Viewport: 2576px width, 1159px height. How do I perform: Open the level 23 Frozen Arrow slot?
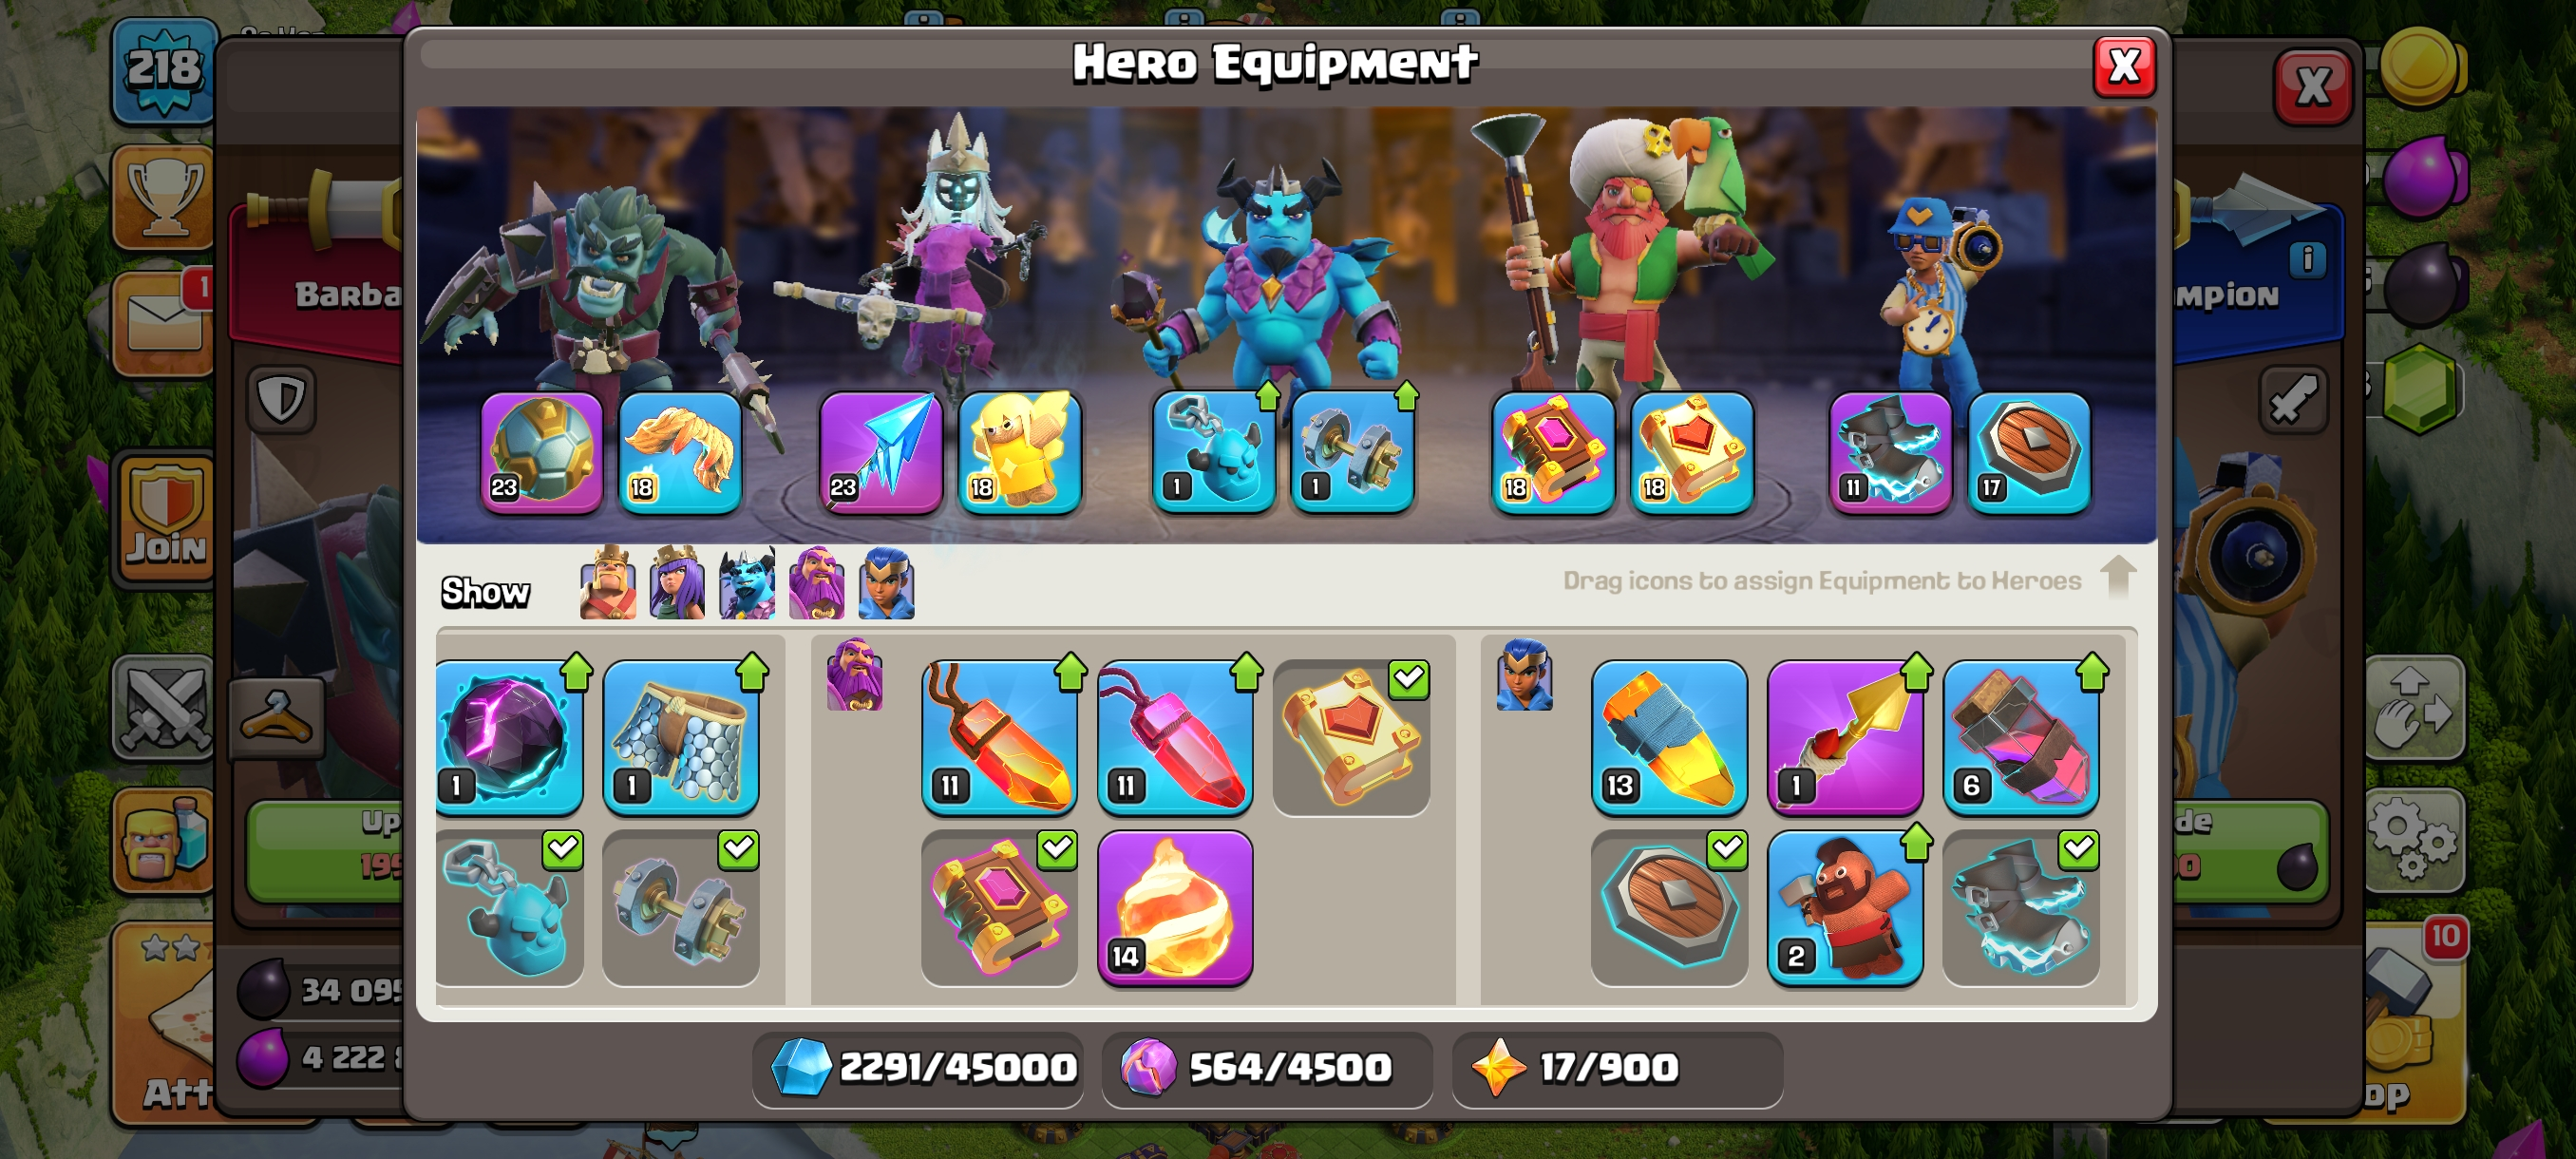[x=881, y=453]
